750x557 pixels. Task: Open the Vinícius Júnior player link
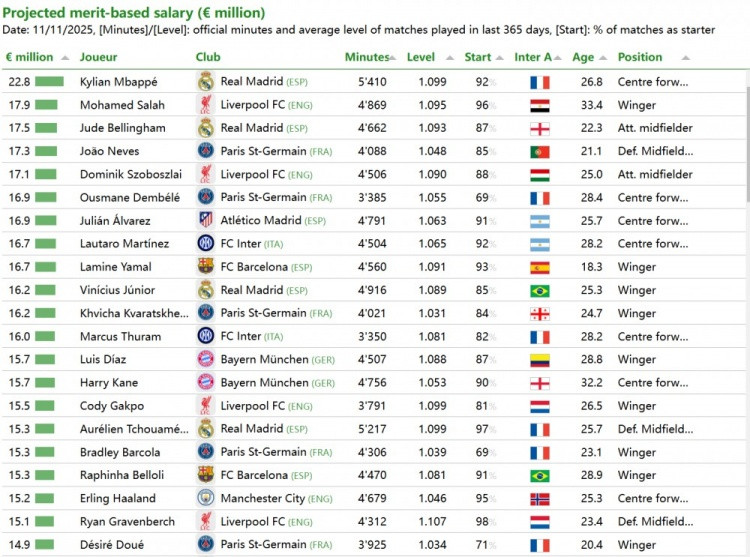tap(117, 290)
